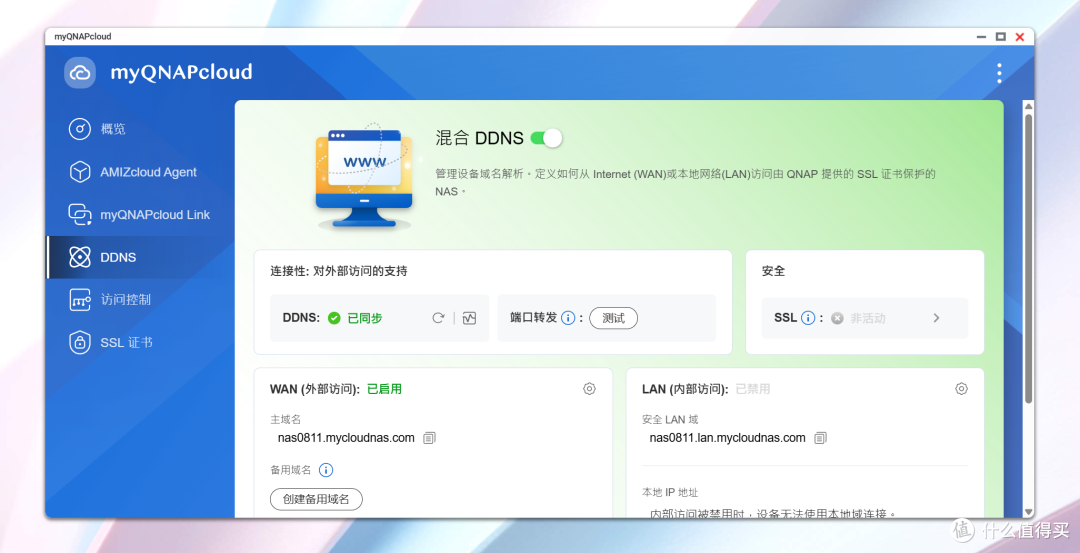1080x553 pixels.
Task: Open the DDNS activity log icon
Action: pyautogui.click(x=469, y=317)
